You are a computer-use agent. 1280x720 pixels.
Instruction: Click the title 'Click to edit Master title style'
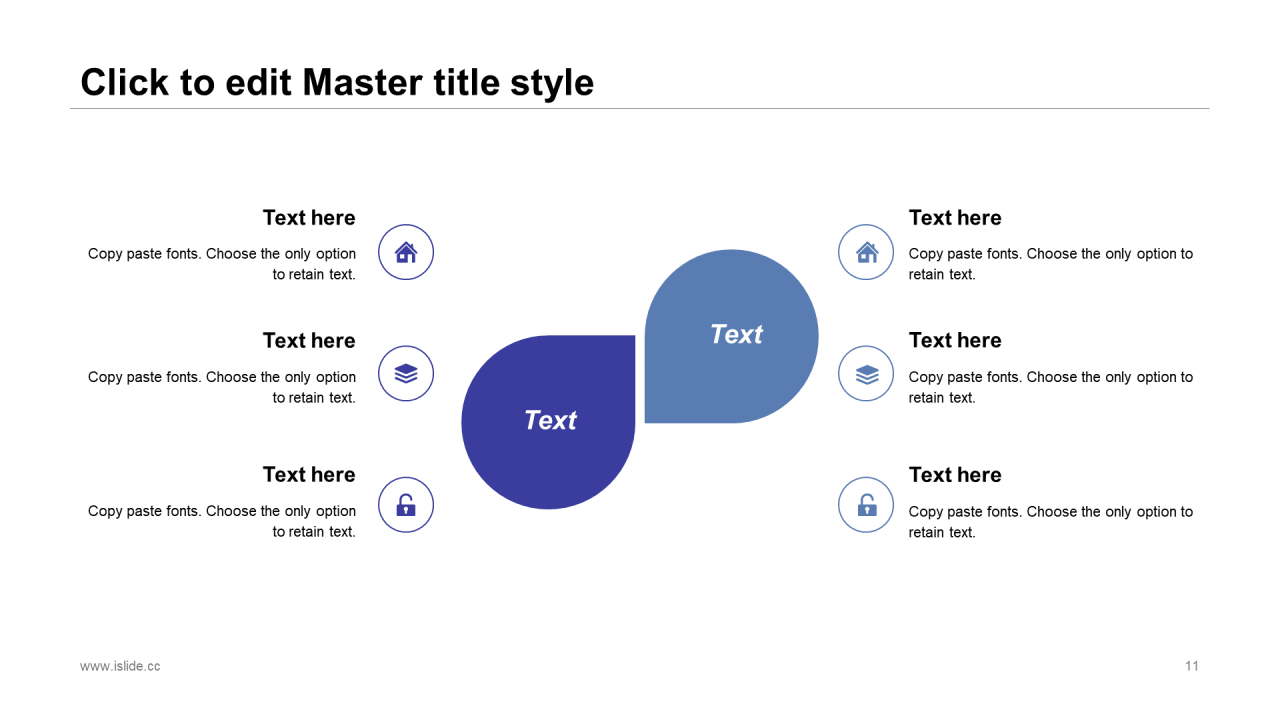click(x=337, y=82)
